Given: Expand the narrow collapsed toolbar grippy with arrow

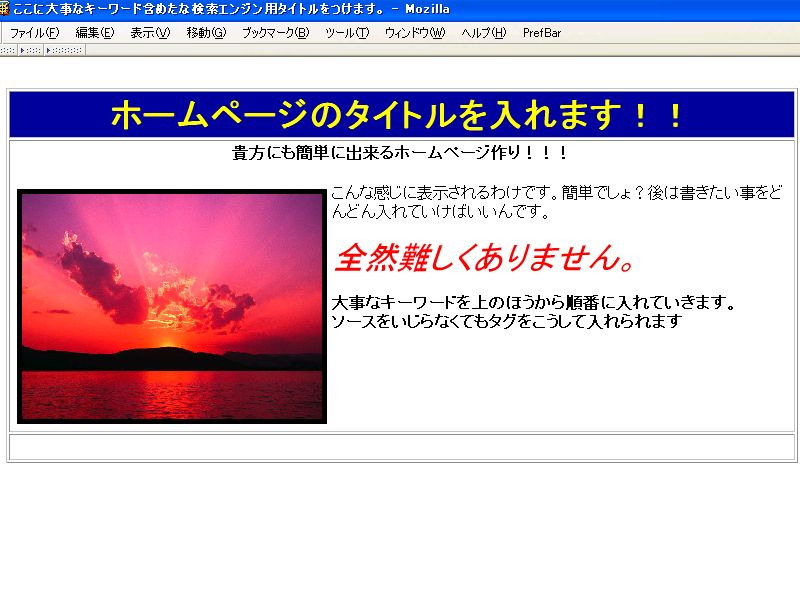Looking at the screenshot, I should 31,50.
